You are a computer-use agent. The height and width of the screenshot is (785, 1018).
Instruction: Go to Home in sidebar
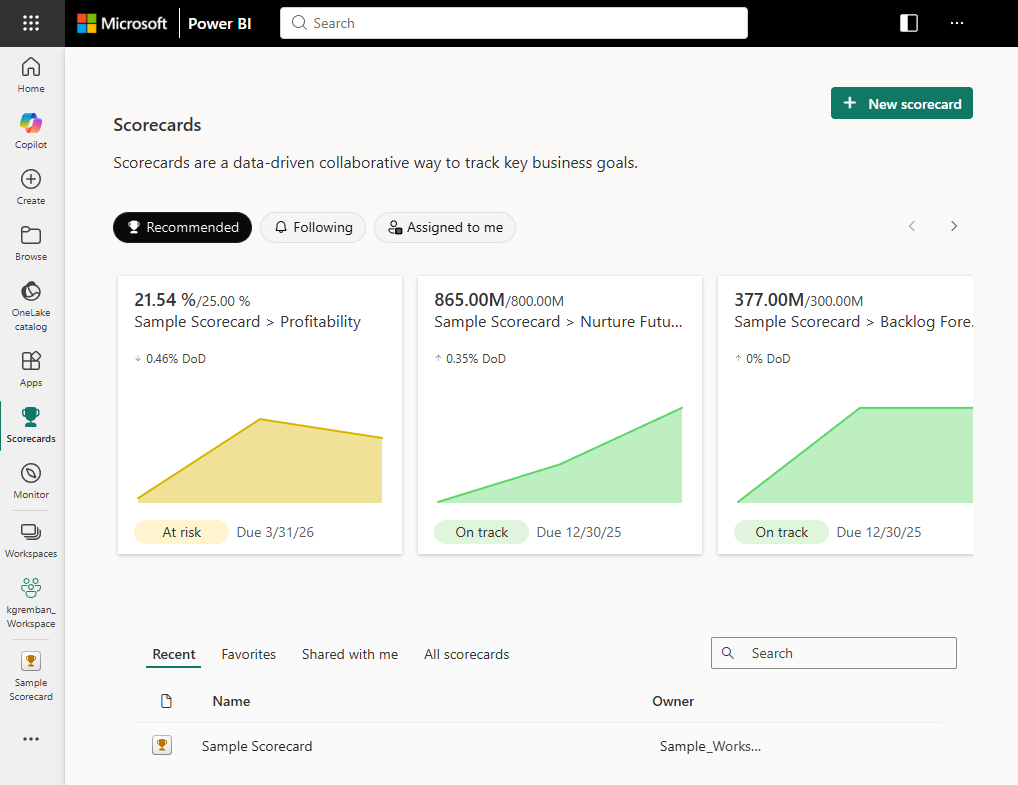(31, 75)
